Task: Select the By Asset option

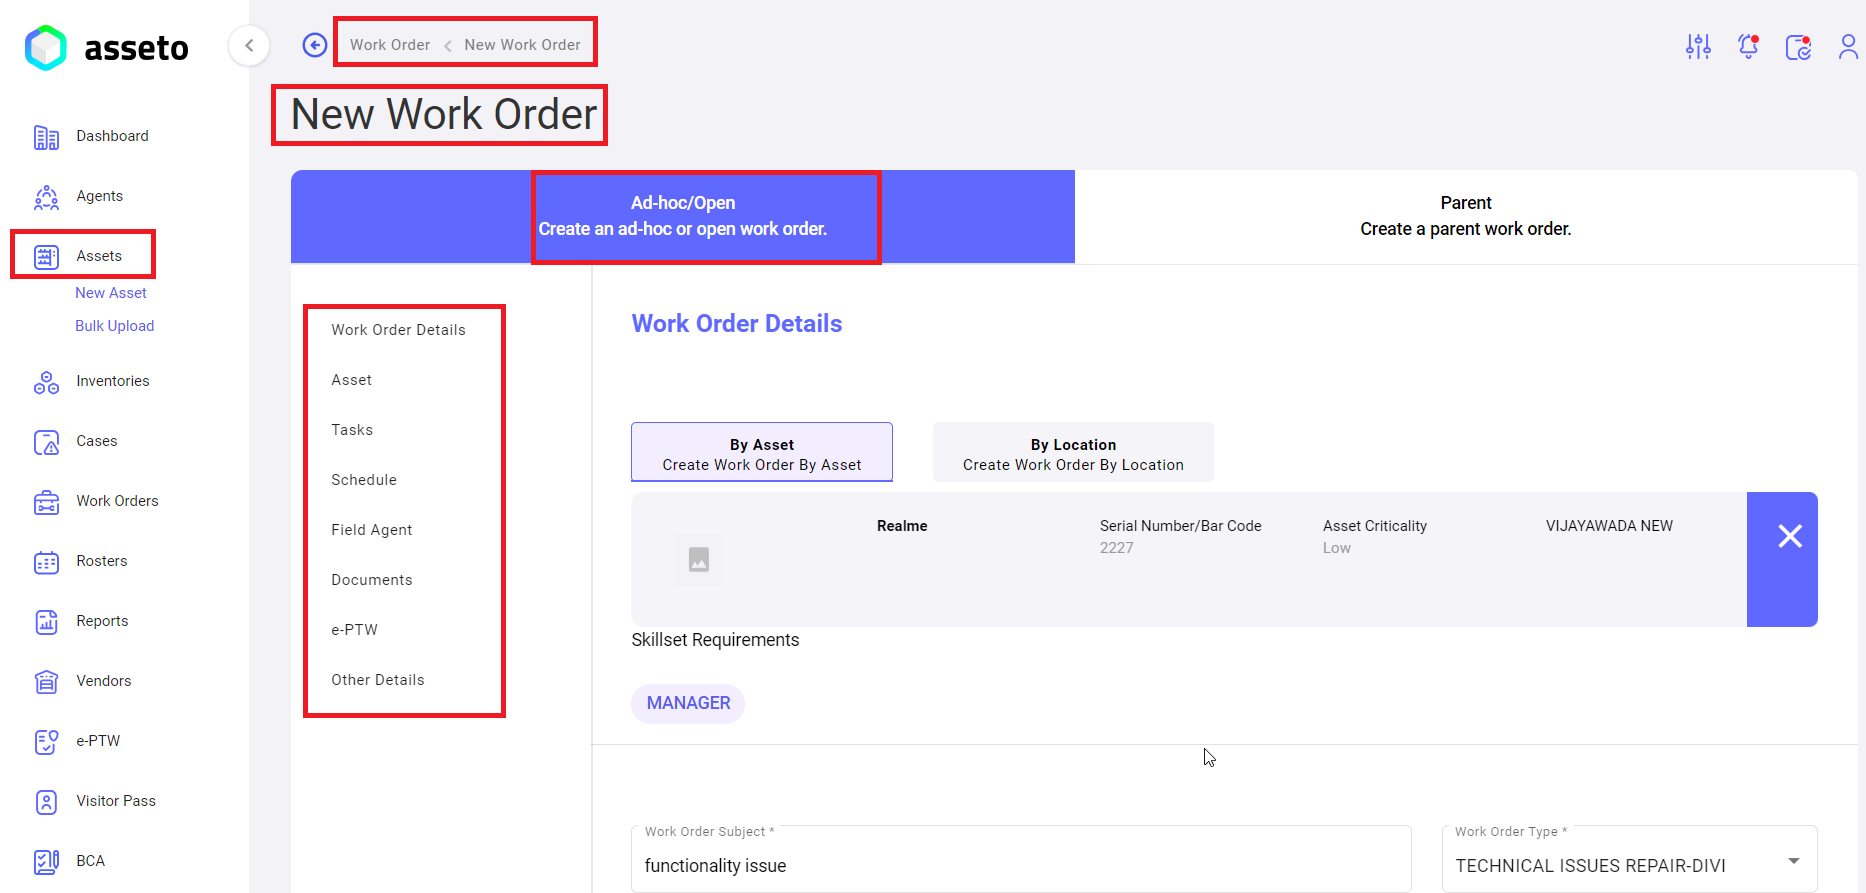Action: pos(761,454)
